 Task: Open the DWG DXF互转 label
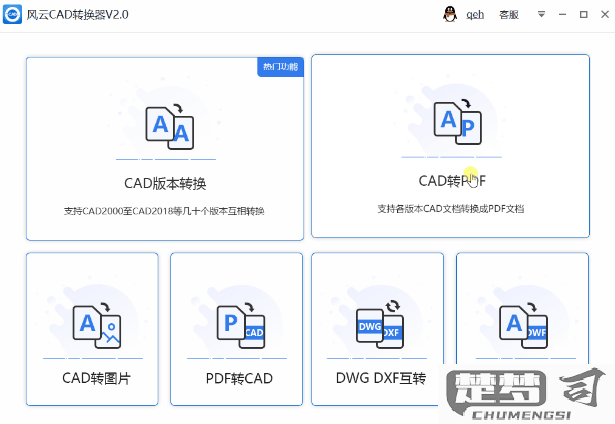tap(381, 378)
